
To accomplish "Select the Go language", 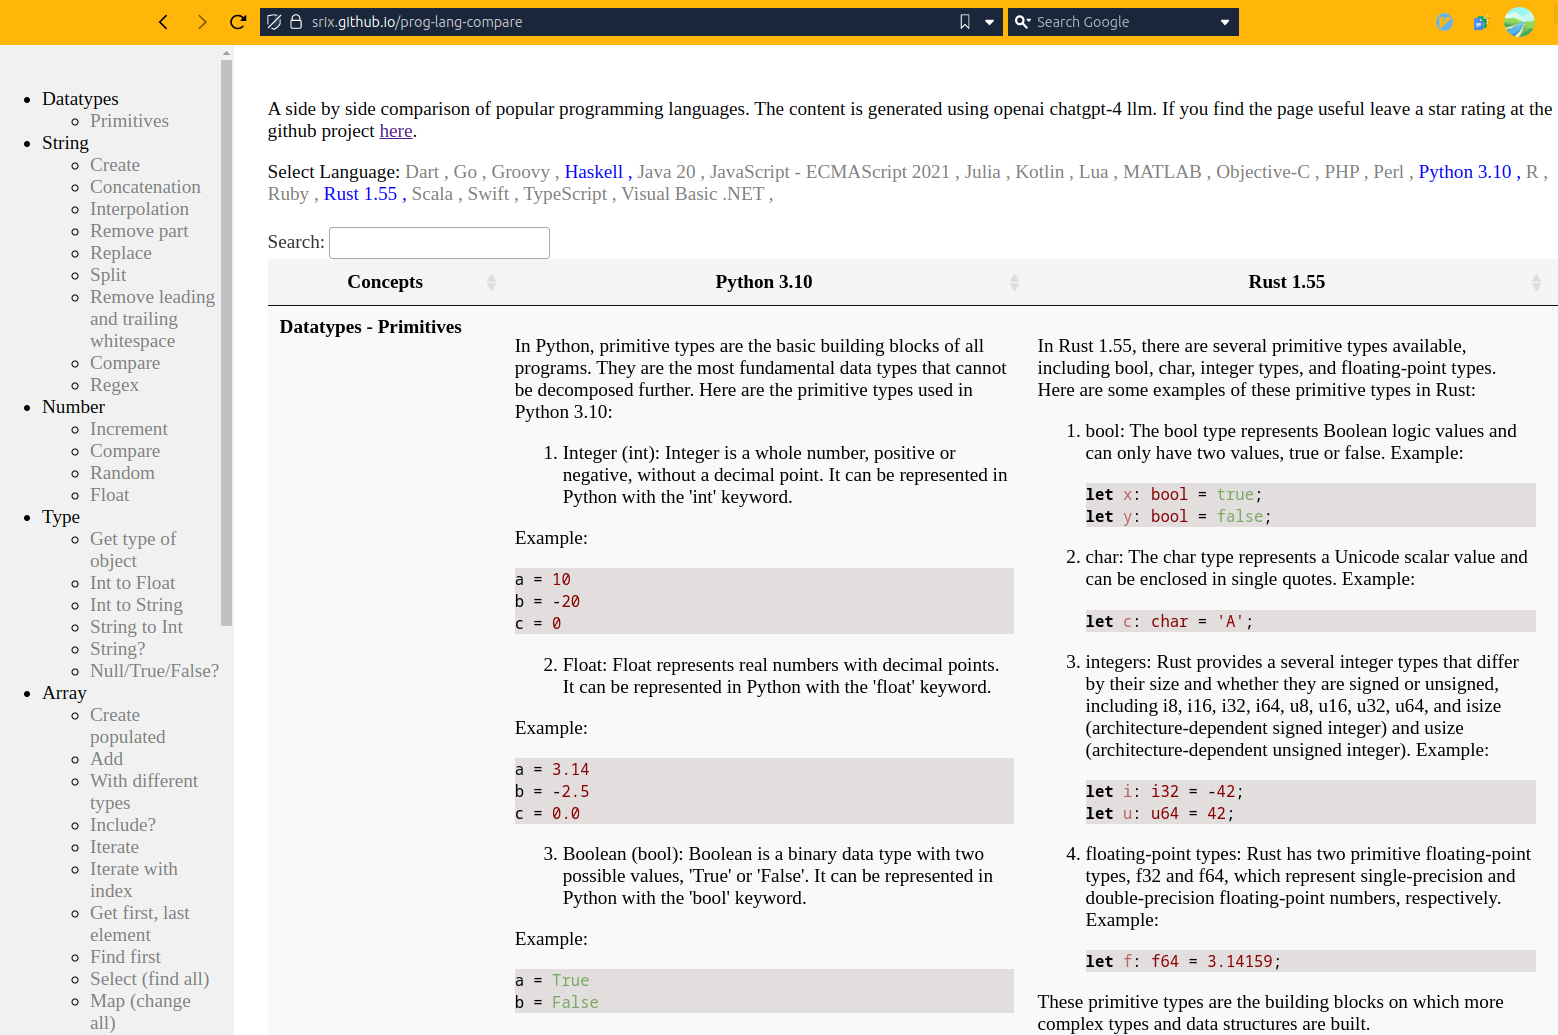I will (465, 172).
